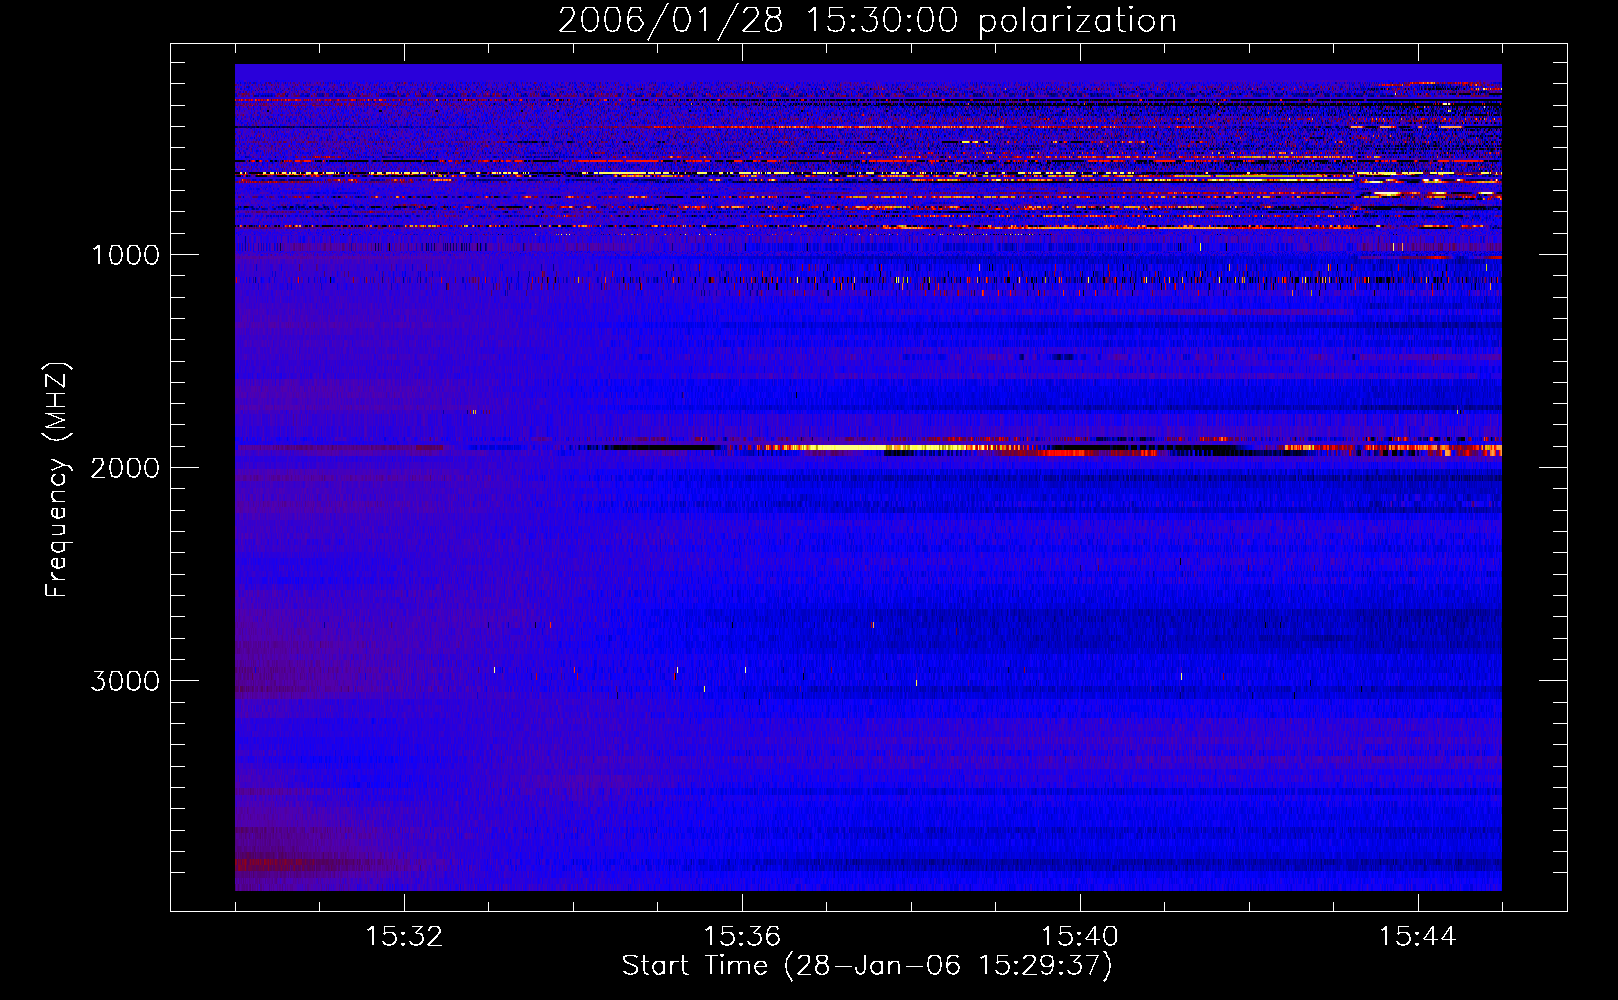Click the 2000 frequency axis label
This screenshot has height=1000, width=1618.
(x=125, y=468)
